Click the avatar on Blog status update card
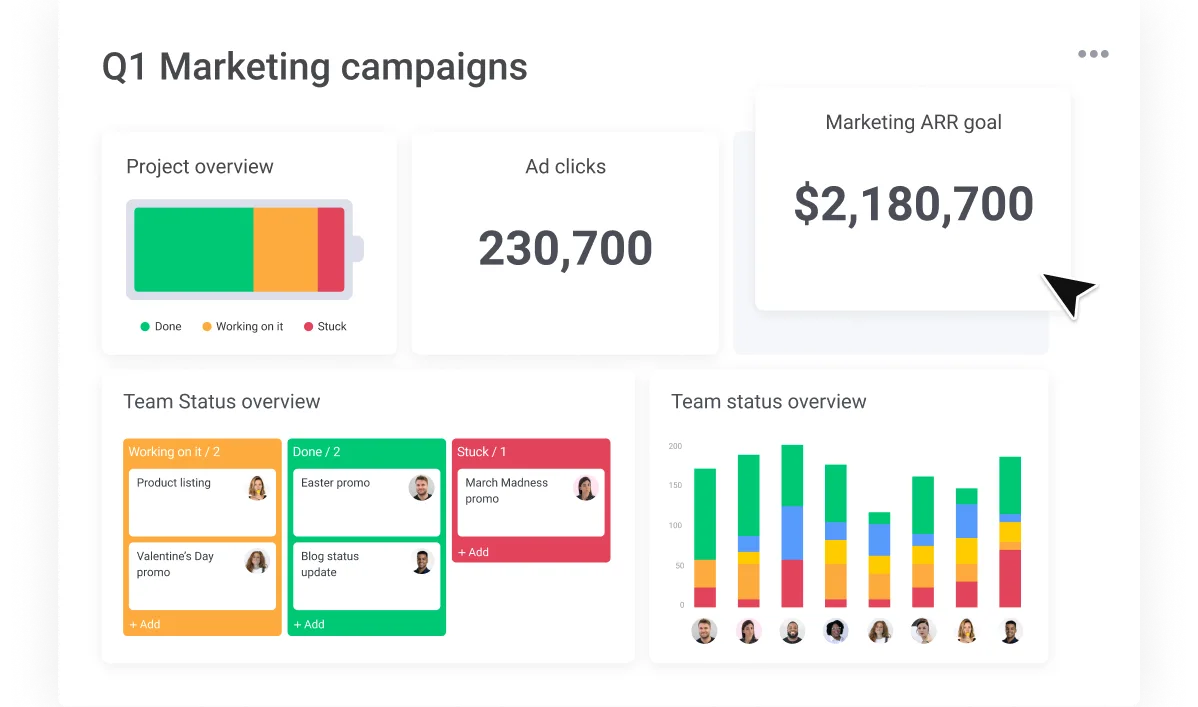 pyautogui.click(x=421, y=561)
